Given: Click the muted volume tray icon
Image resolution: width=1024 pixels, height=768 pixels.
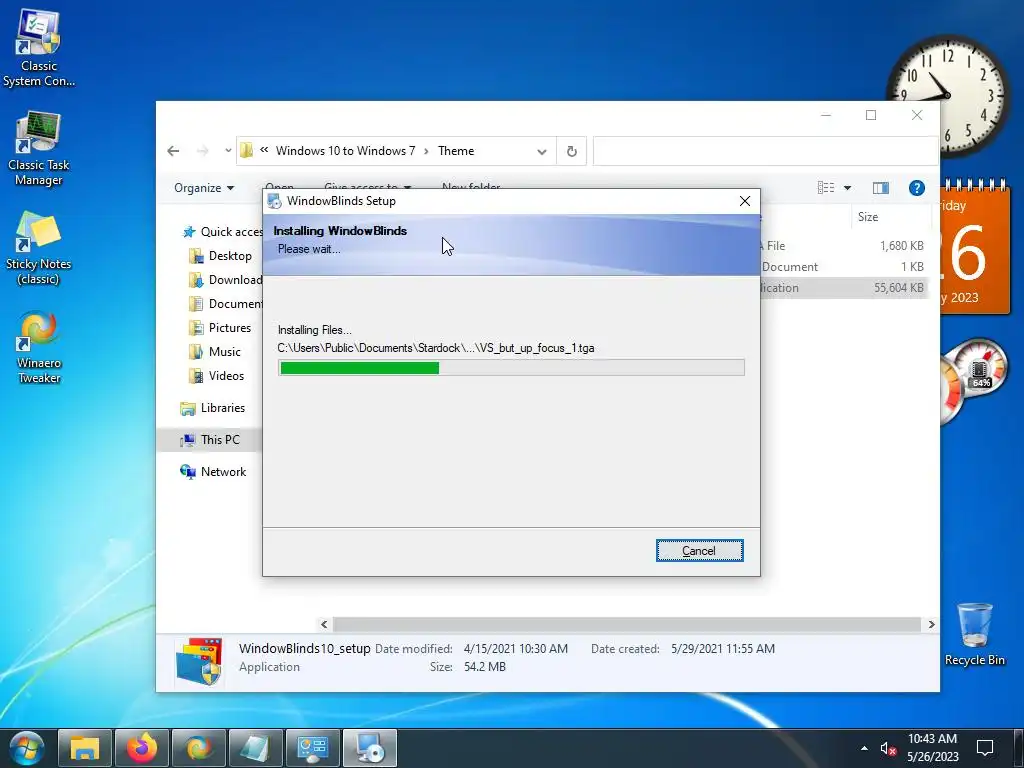Looking at the screenshot, I should (888, 748).
